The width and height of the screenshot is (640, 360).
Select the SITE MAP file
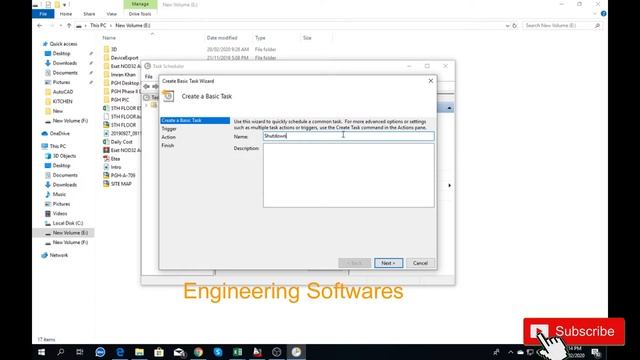tap(121, 184)
